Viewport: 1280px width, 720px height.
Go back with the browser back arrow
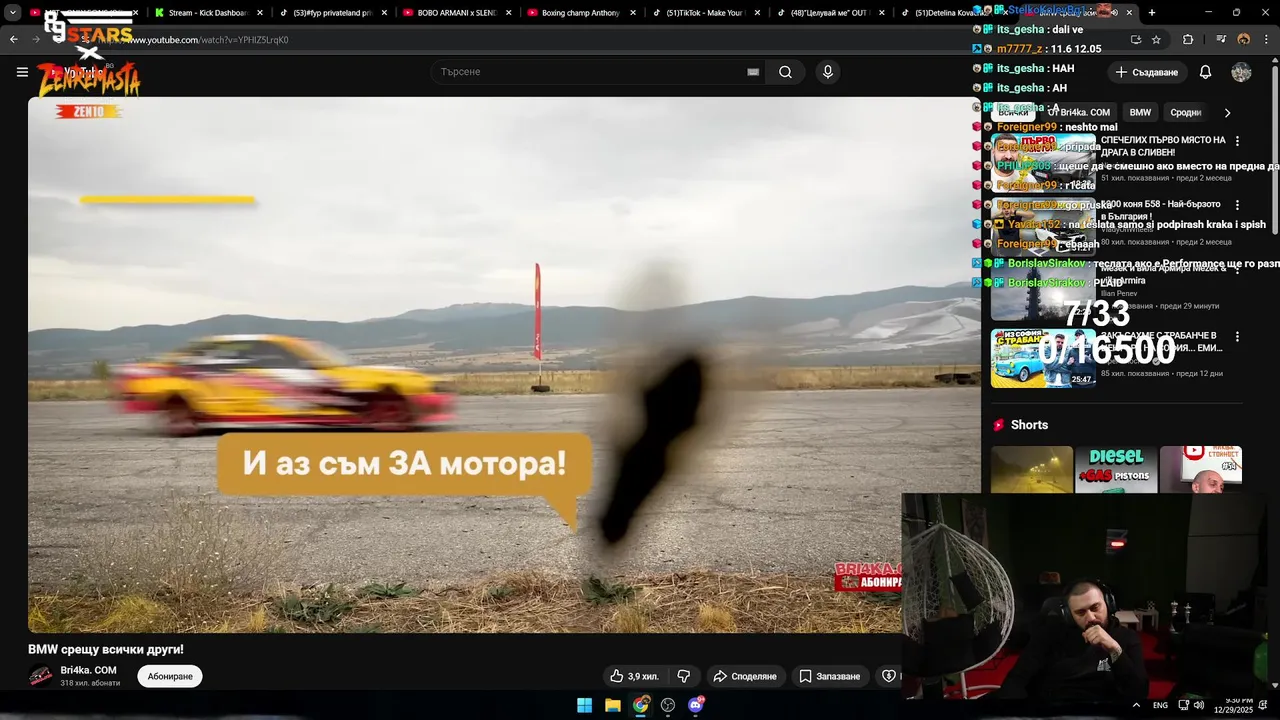[x=14, y=40]
